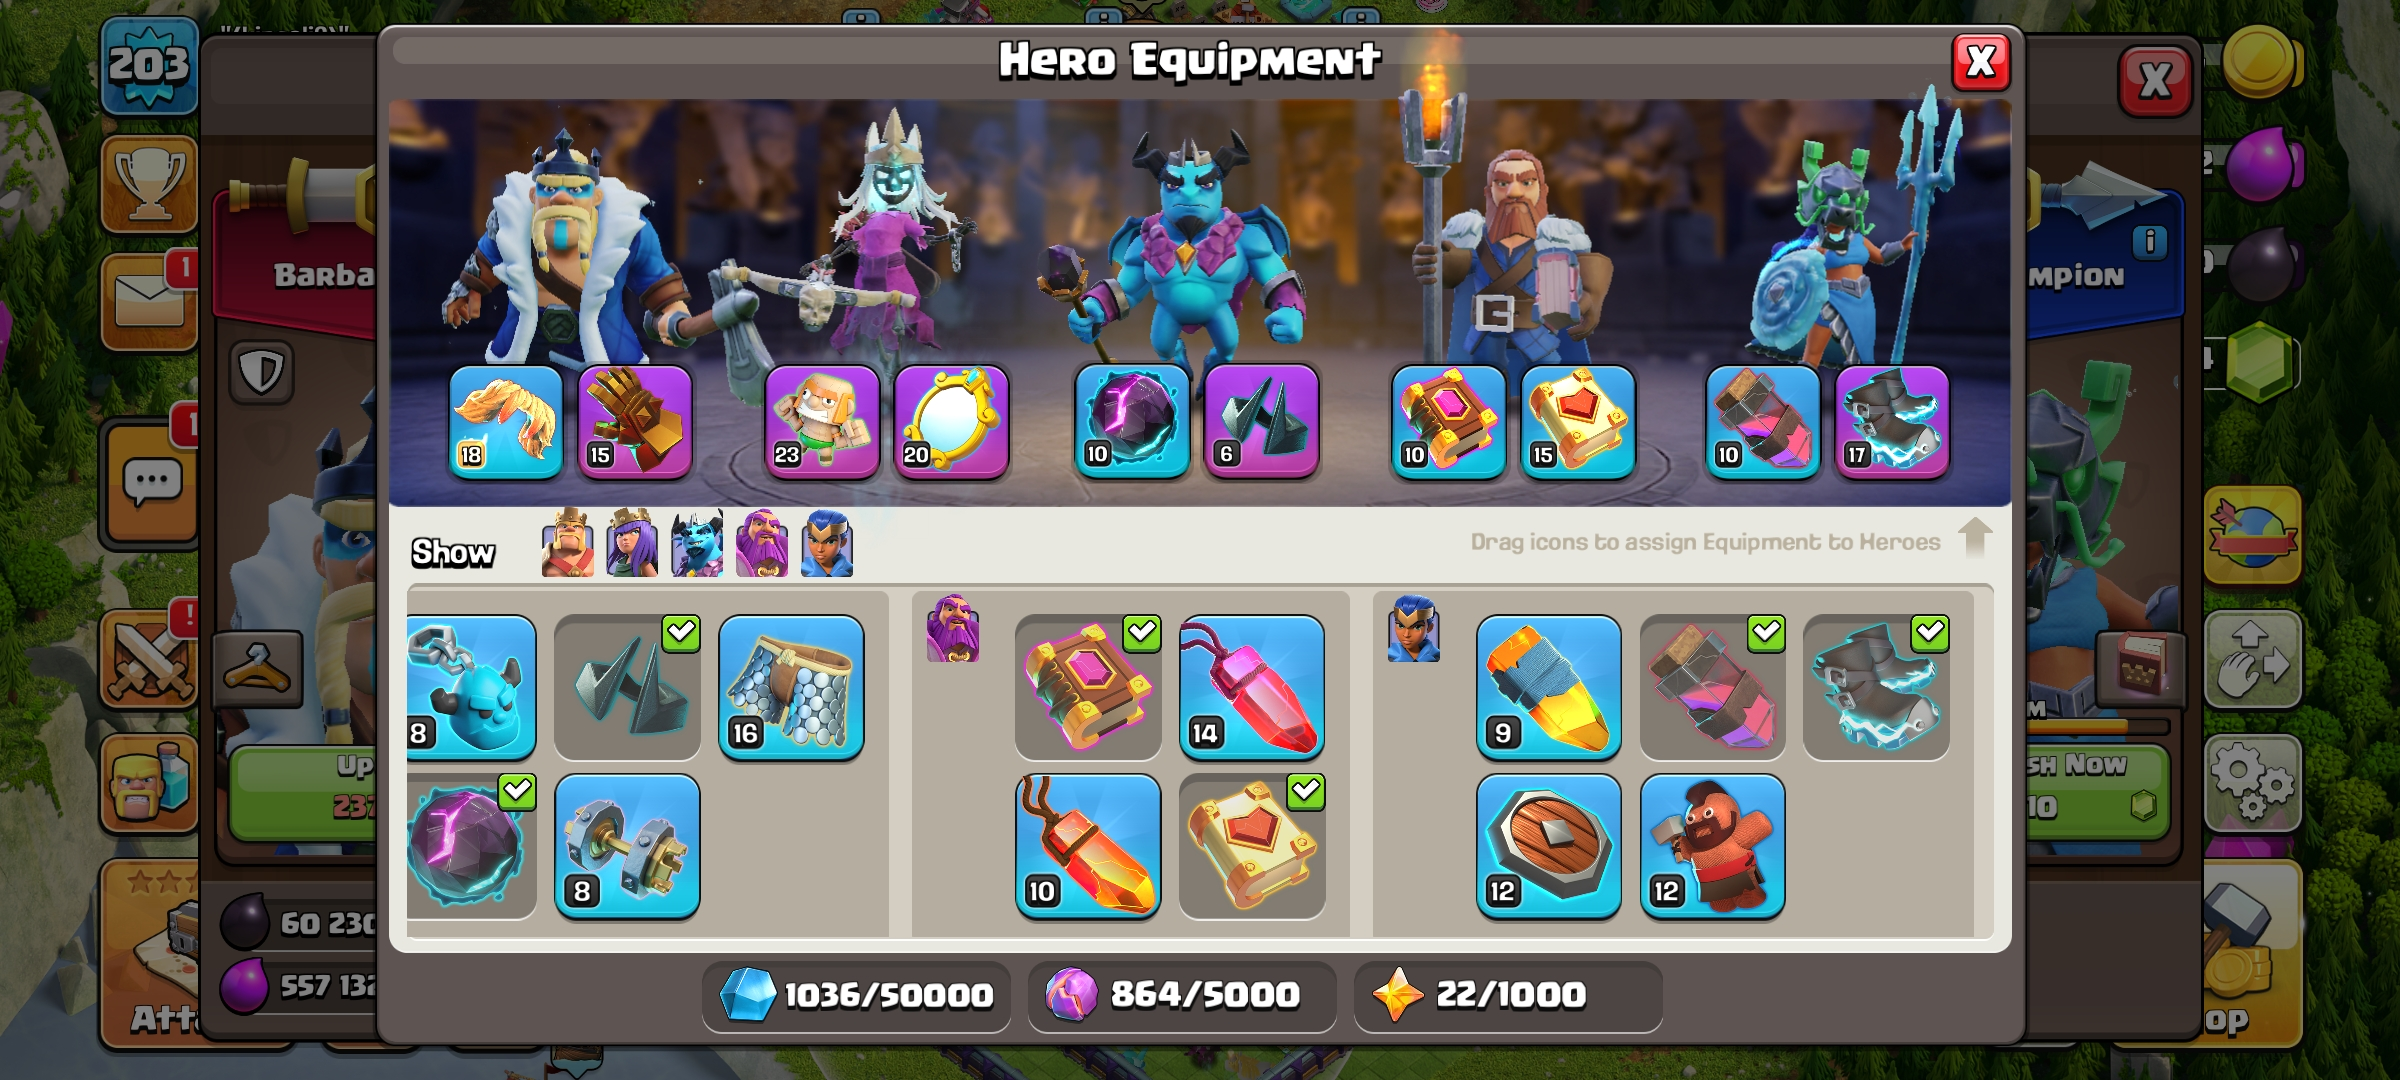Pick the Hog Rider Puppet level 12

(1713, 846)
